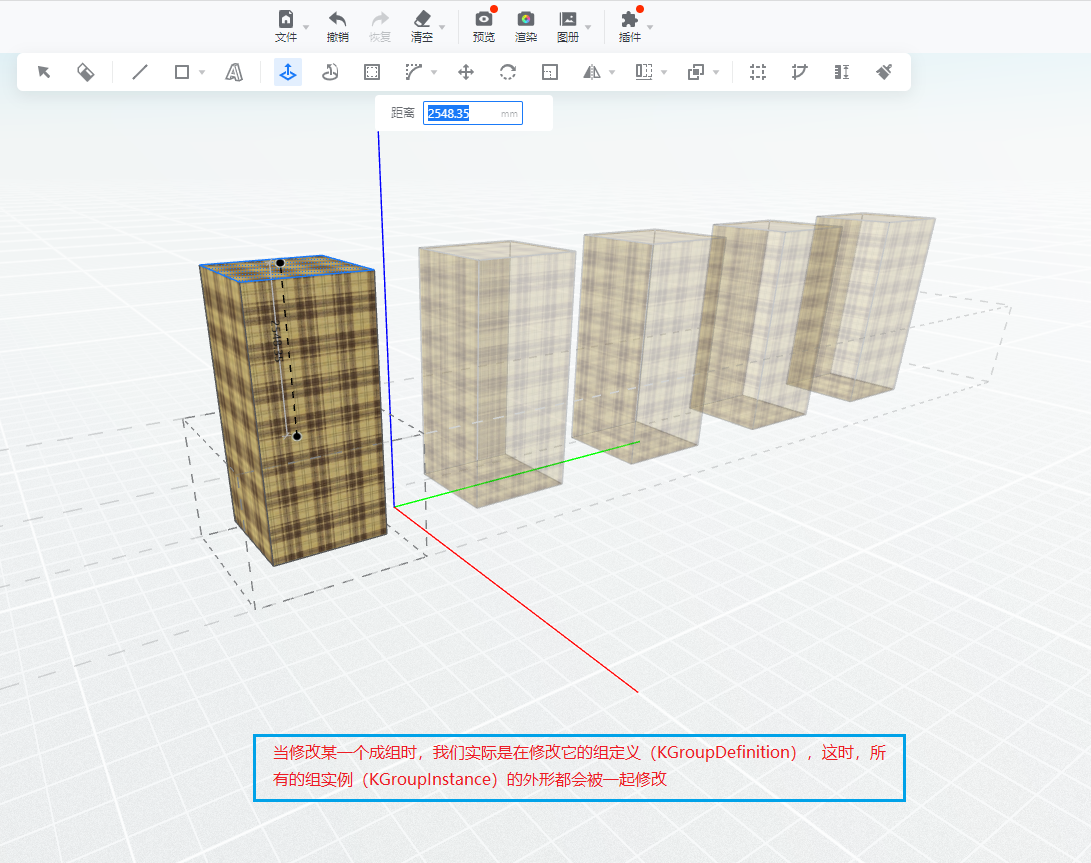The height and width of the screenshot is (863, 1091).
Task: Click the section cut tool icon
Action: (x=799, y=72)
